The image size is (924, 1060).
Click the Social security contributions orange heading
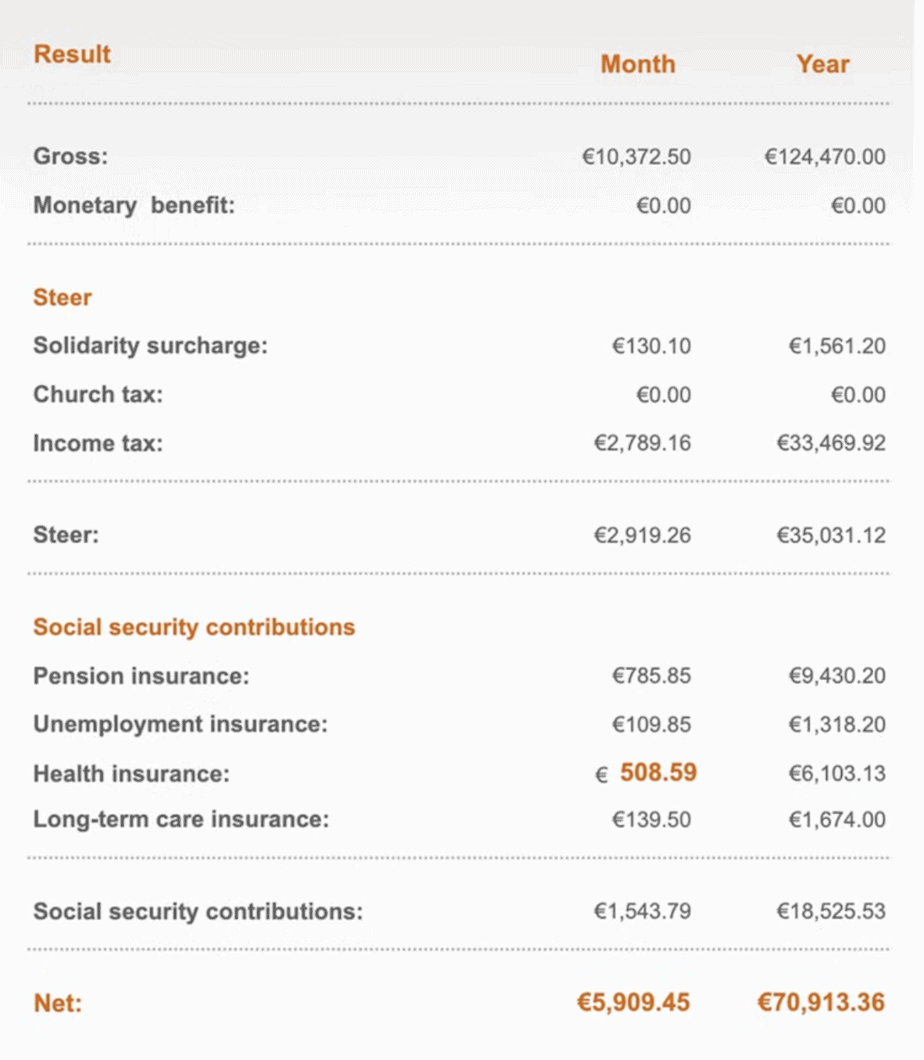click(x=194, y=628)
